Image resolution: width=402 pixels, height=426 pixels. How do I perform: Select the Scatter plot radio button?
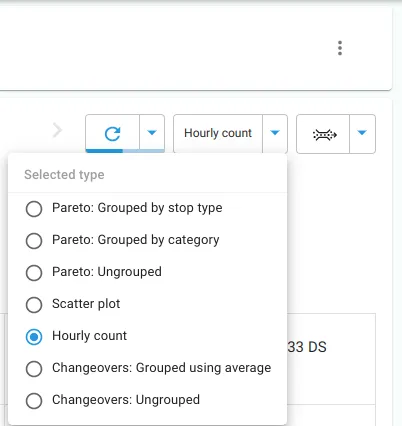(34, 305)
